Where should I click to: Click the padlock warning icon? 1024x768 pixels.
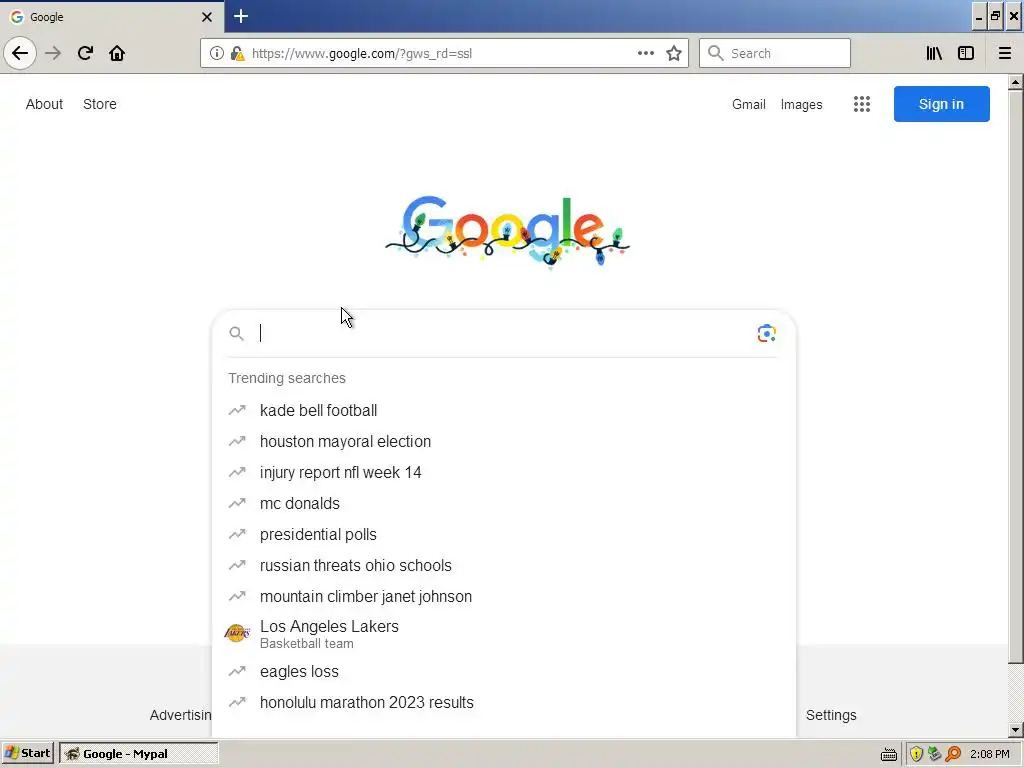point(238,54)
